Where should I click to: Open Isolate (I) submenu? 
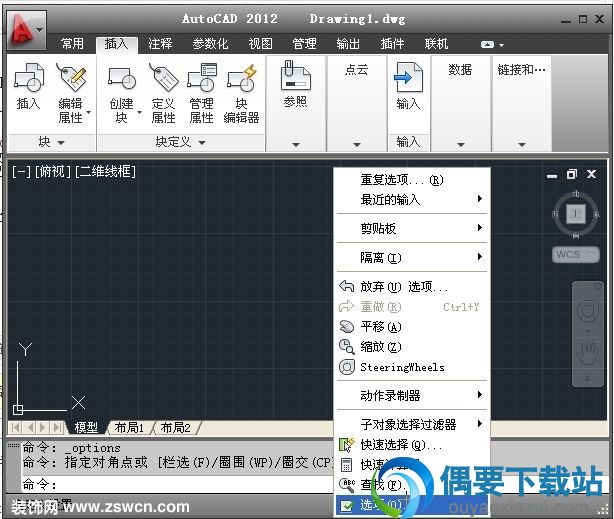[x=412, y=257]
